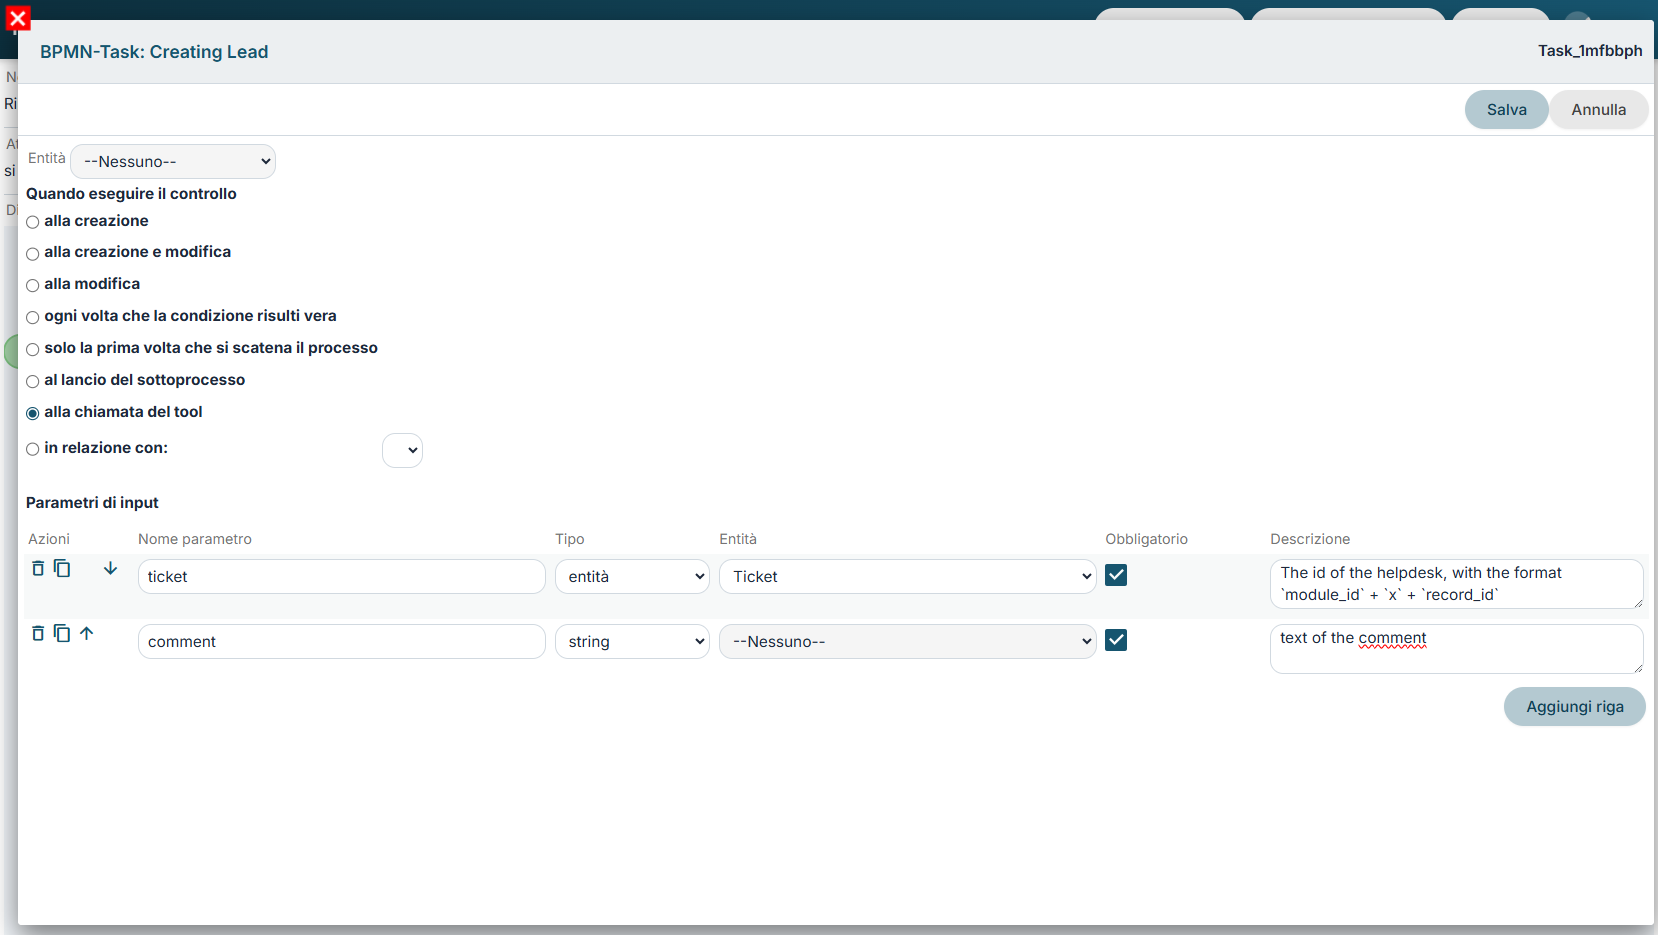Click the Annulla button
The height and width of the screenshot is (935, 1658).
(x=1598, y=110)
